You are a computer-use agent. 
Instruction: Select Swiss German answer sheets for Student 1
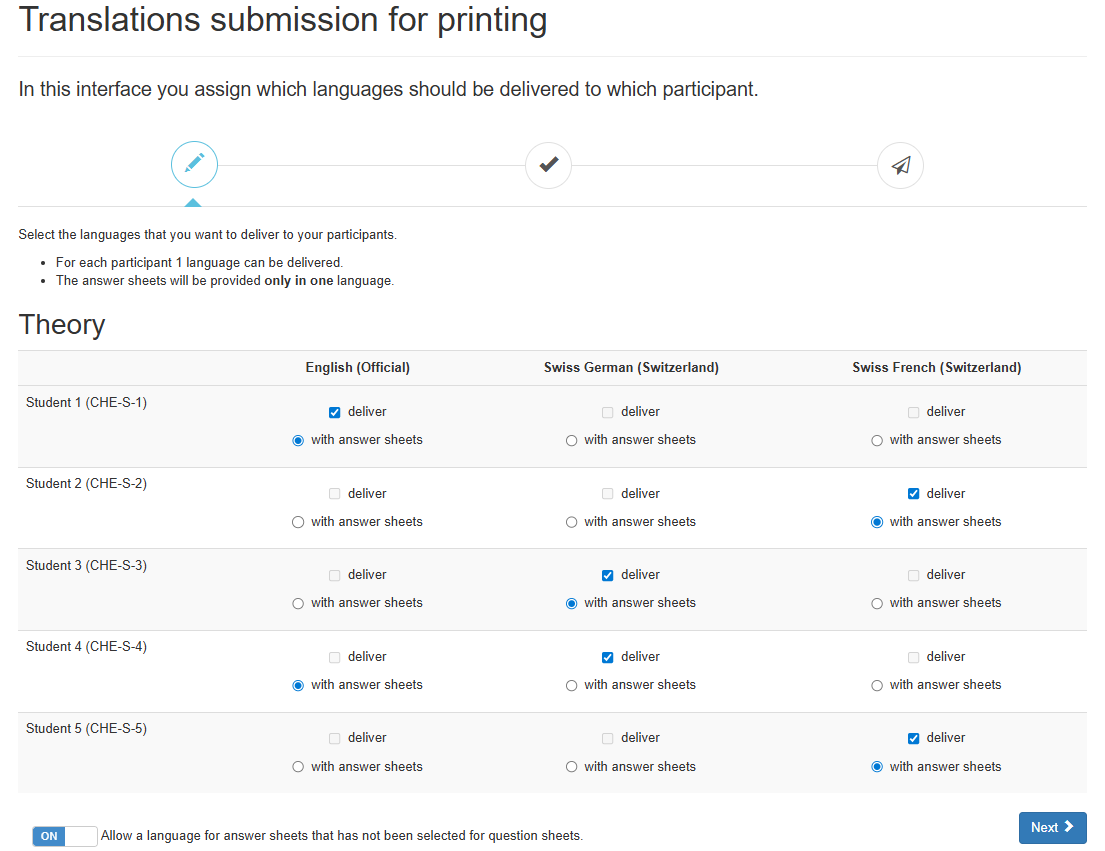pos(572,440)
